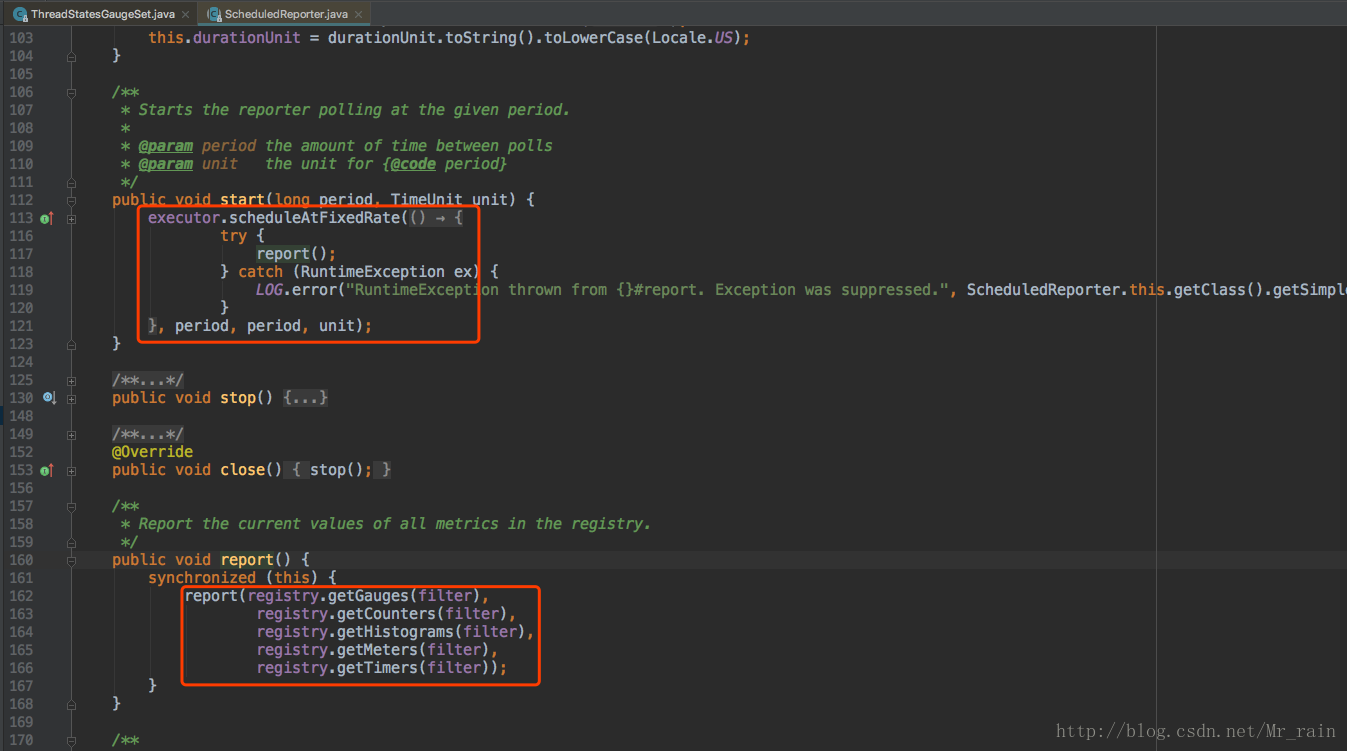Collapse the Javadoc starting at line 170
The height and width of the screenshot is (751, 1347).
[x=71, y=740]
